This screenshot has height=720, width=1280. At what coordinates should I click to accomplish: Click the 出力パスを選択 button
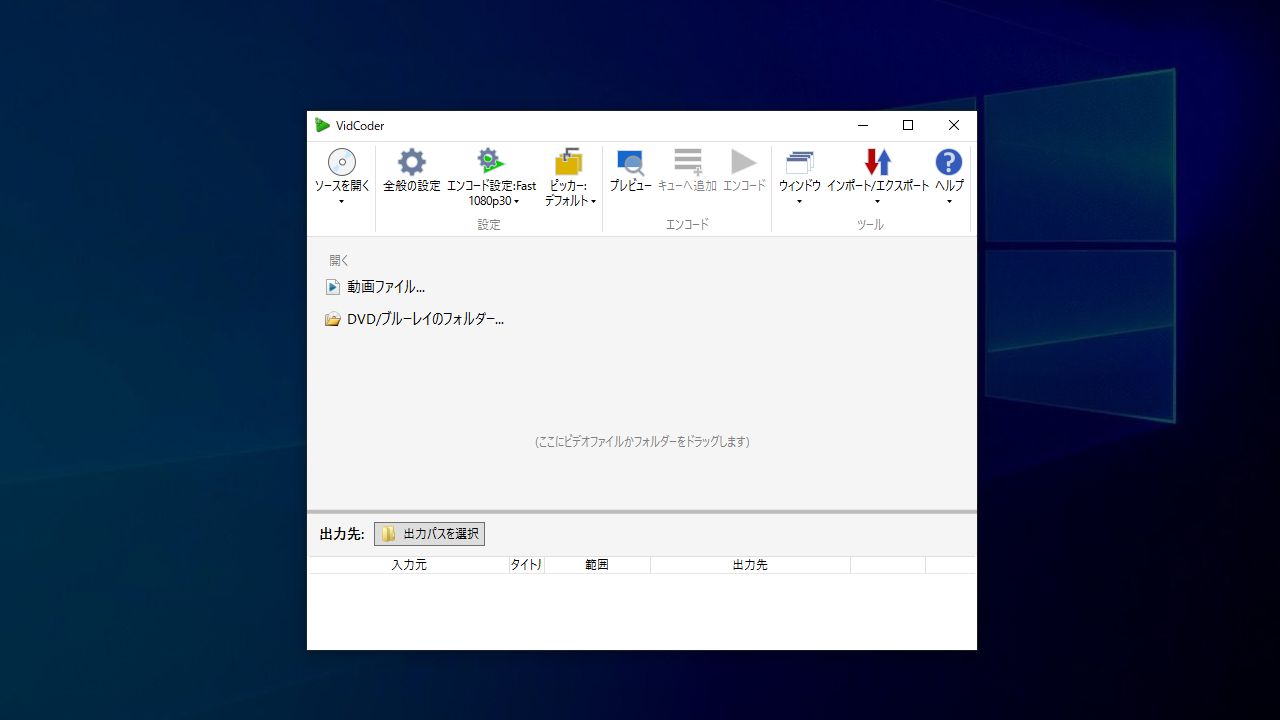point(429,534)
